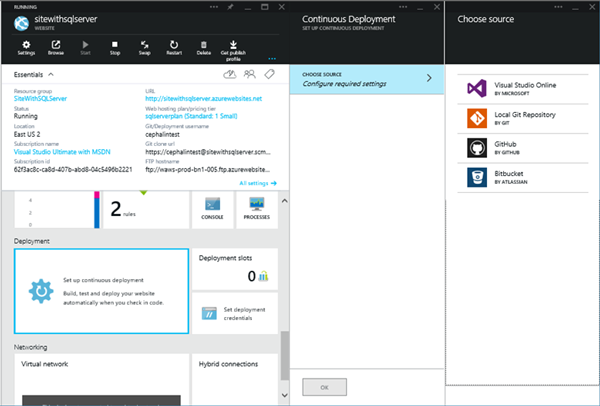Open the users and roles icon

[249, 74]
